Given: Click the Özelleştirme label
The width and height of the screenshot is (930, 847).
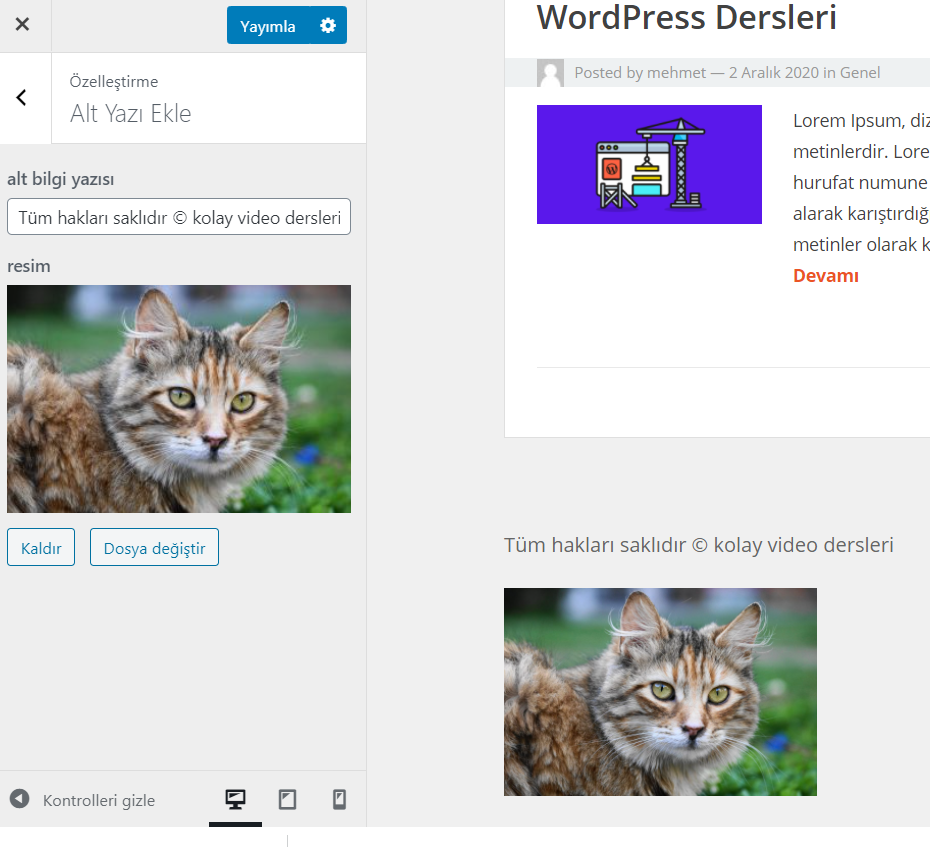Looking at the screenshot, I should point(114,82).
